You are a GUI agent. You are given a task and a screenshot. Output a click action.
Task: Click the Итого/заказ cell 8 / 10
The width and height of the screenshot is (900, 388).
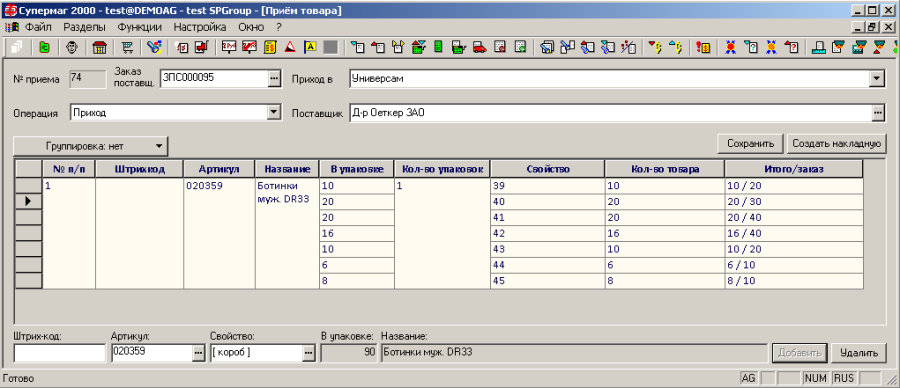click(794, 281)
